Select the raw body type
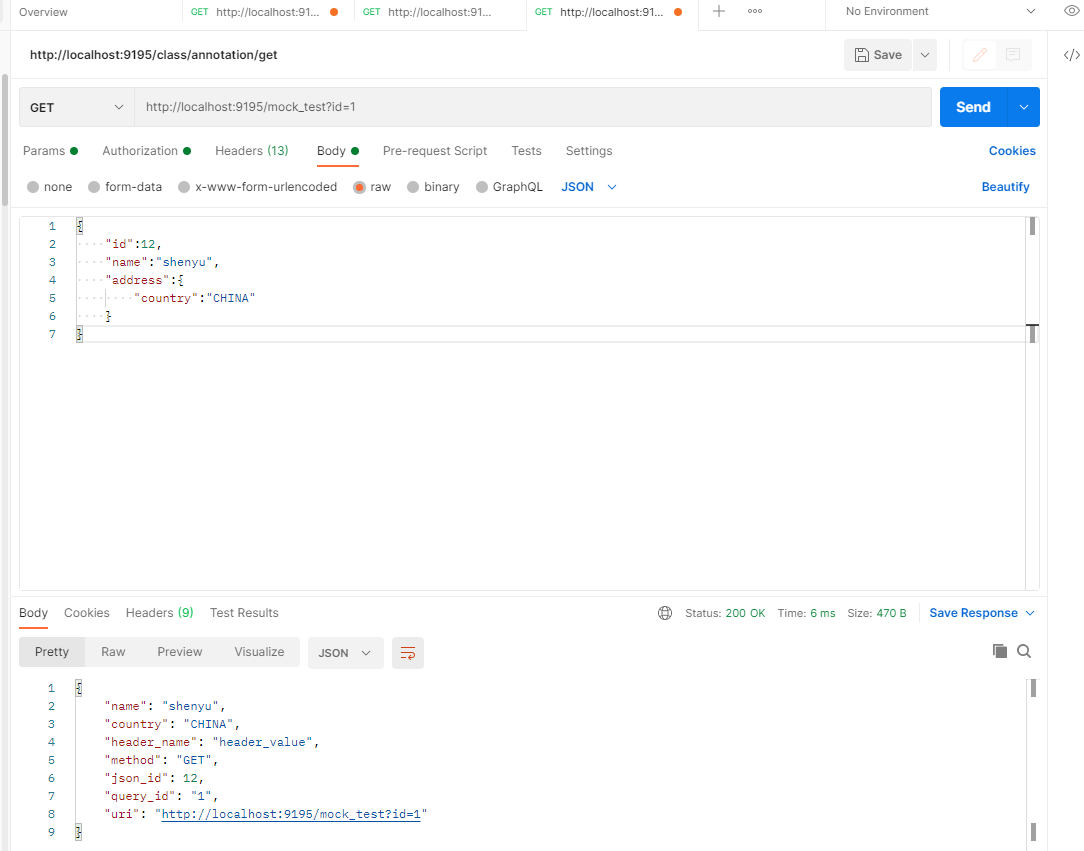 point(372,187)
